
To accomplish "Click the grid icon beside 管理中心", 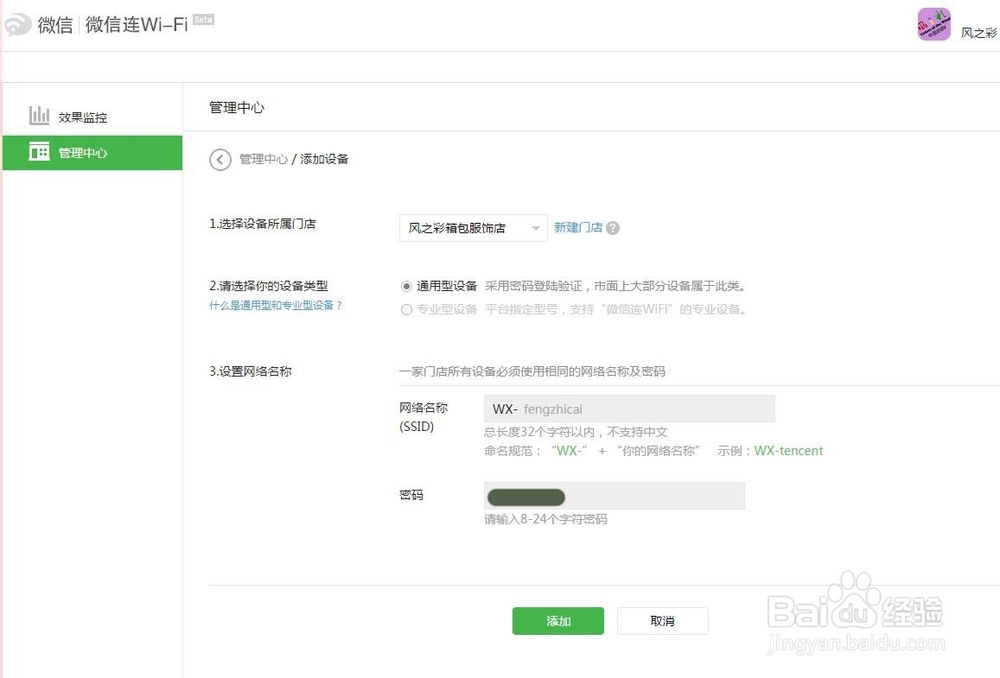I will 38,152.
